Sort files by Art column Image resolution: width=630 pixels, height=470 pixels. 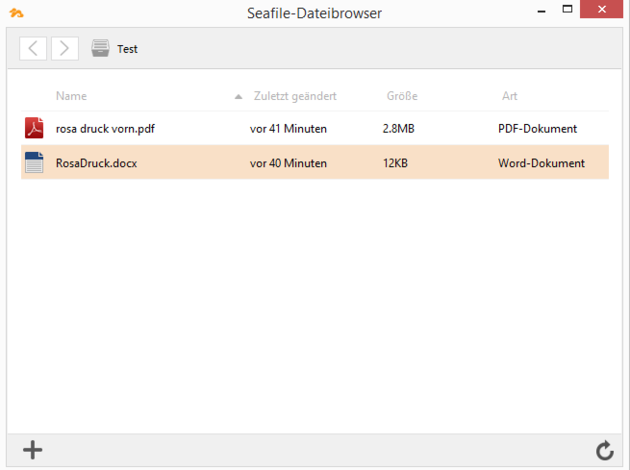(x=510, y=96)
